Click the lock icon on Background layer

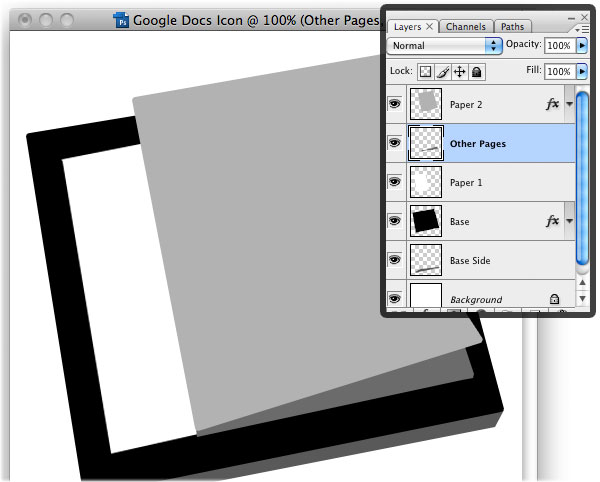coord(554,299)
